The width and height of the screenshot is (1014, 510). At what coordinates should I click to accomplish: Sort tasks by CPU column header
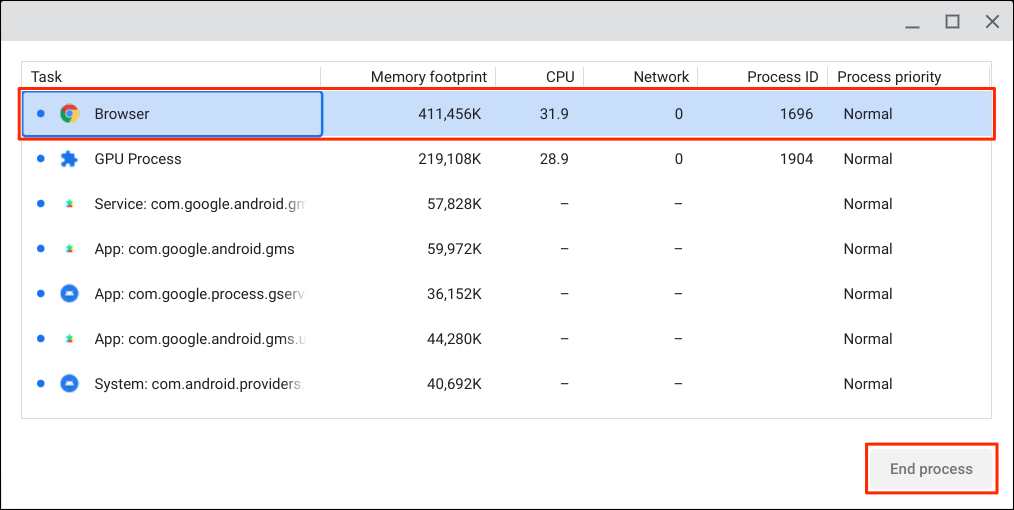pyautogui.click(x=560, y=77)
